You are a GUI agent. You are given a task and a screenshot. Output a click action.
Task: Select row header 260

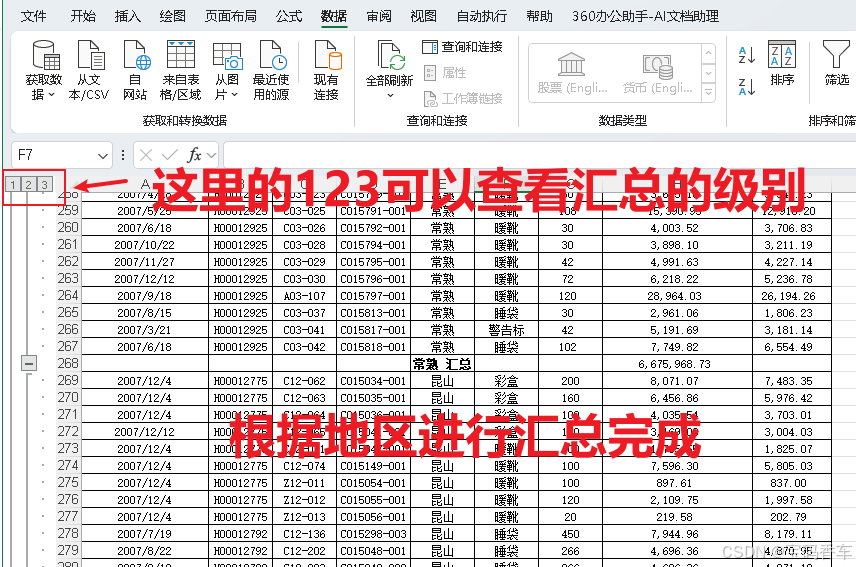pos(68,228)
